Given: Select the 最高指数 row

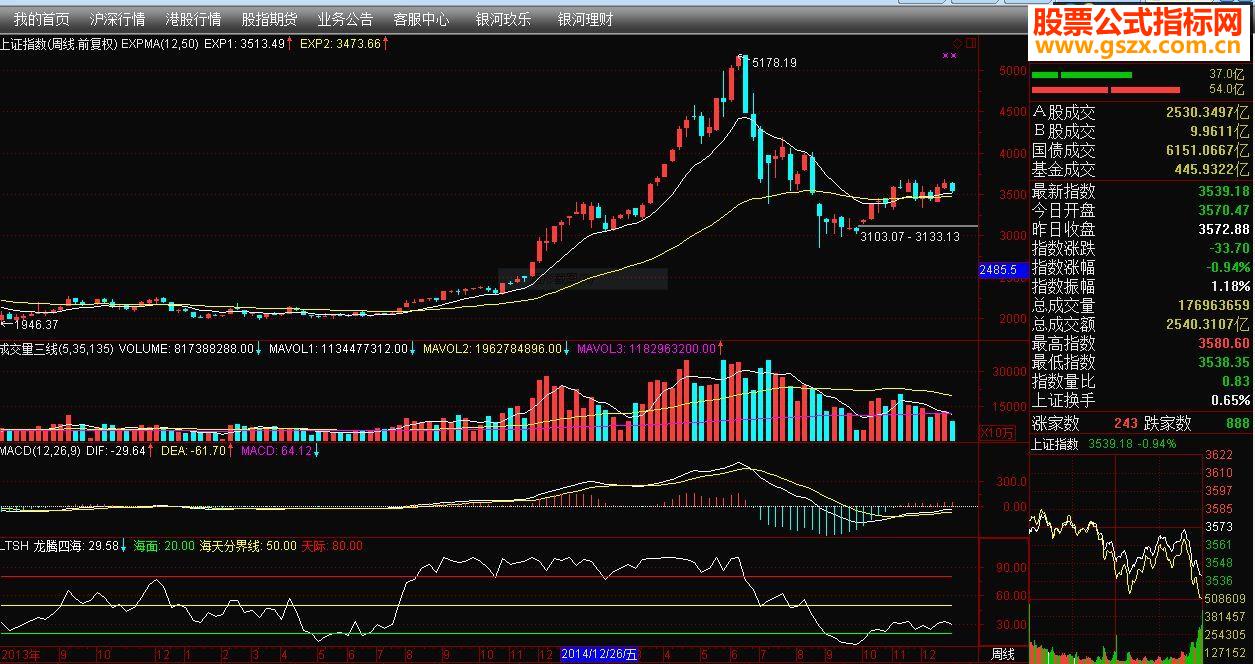Looking at the screenshot, I should (1141, 343).
